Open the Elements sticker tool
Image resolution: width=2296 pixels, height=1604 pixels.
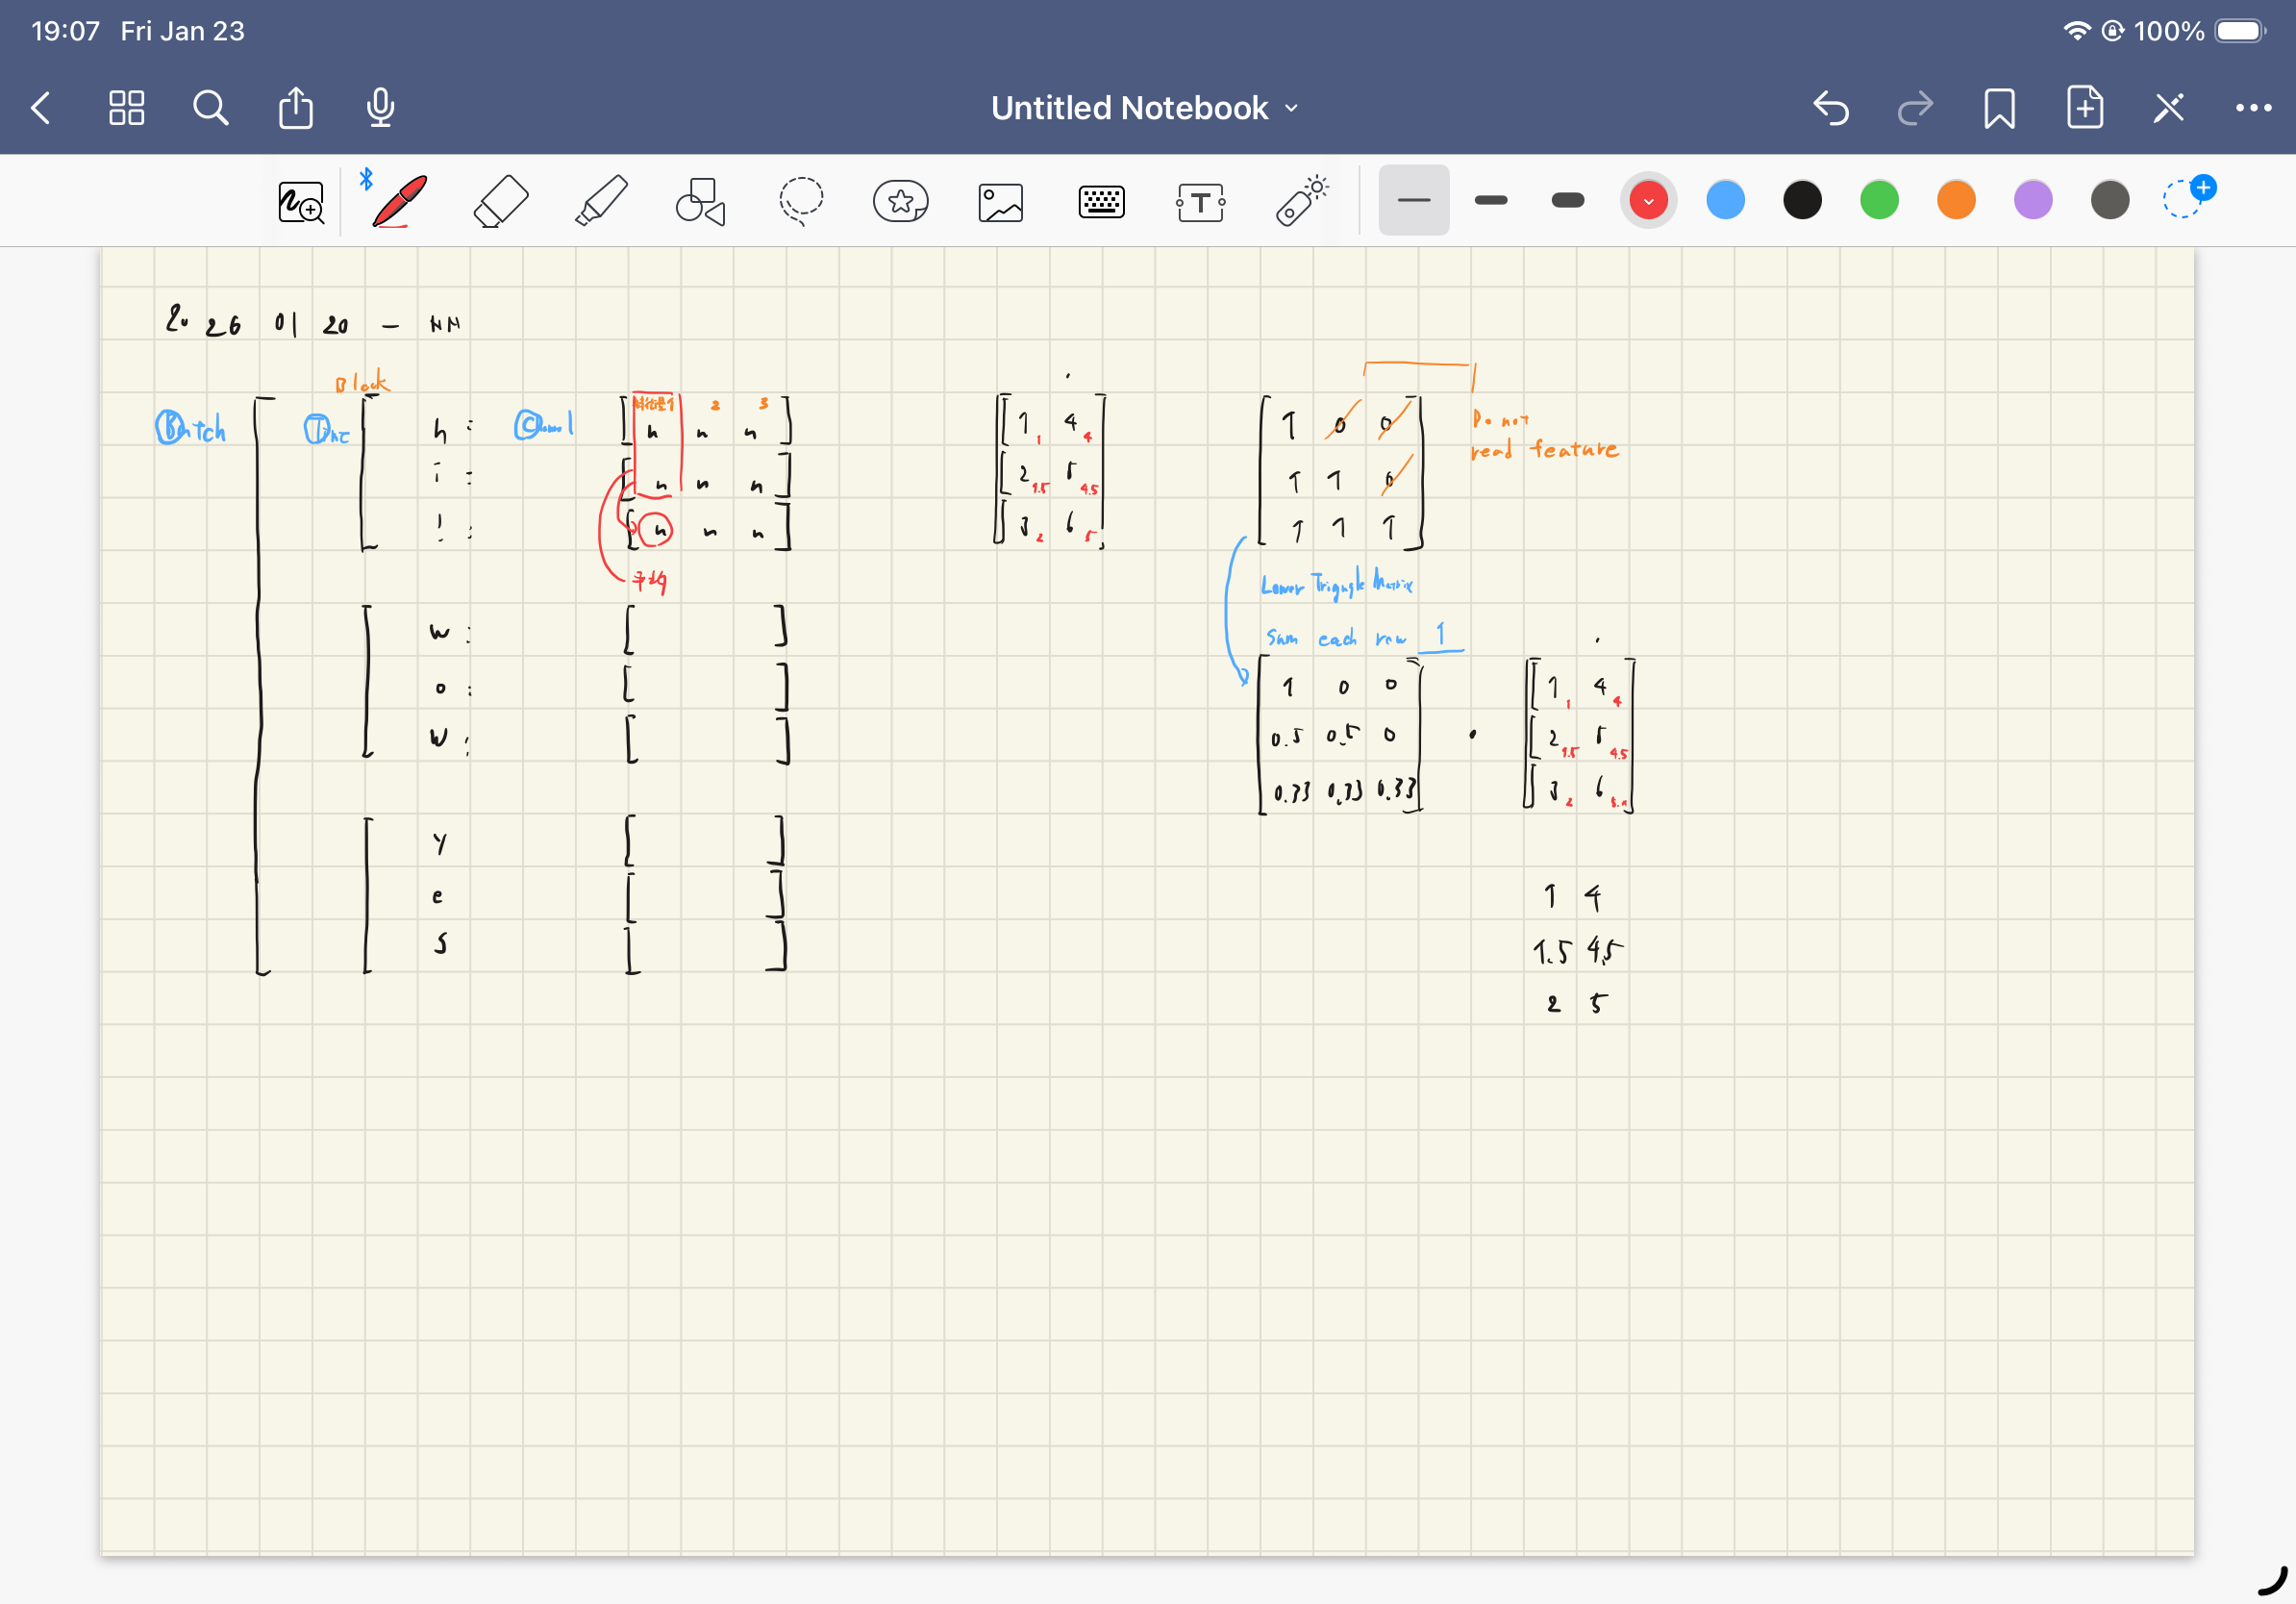900,201
